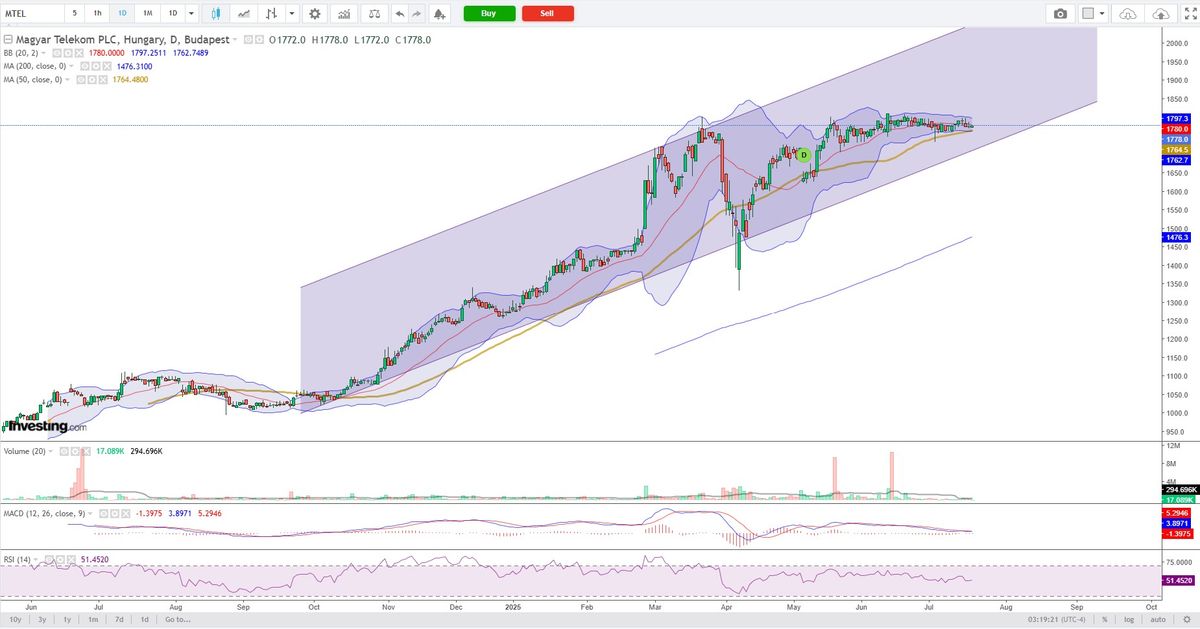Undo the last chart action
The image size is (1200, 629).
click(400, 14)
